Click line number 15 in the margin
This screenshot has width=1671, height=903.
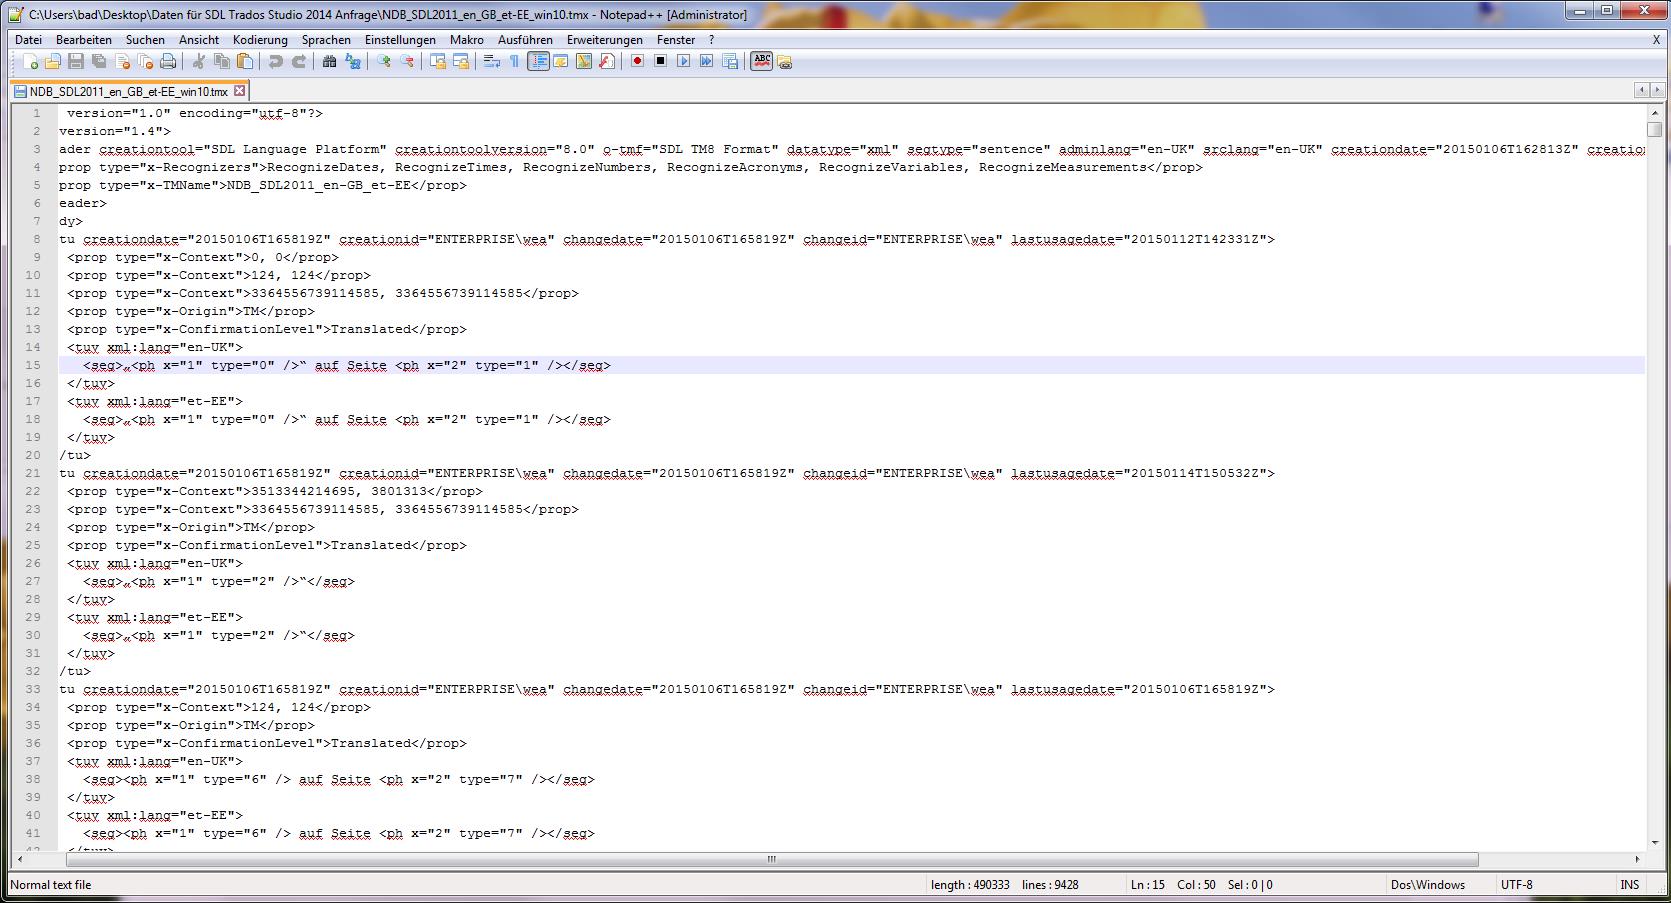point(34,365)
